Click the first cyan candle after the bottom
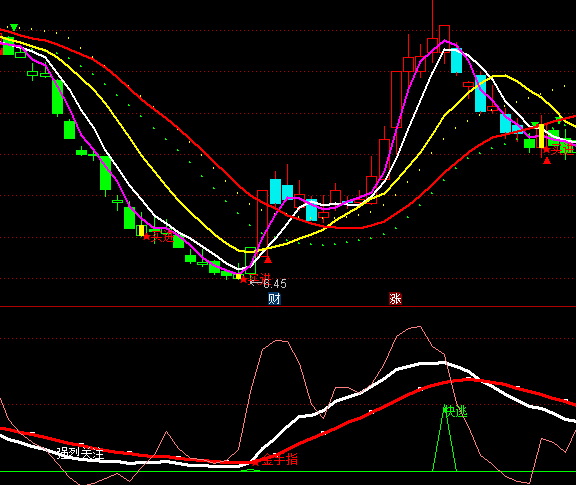Screen dimensions: 576x485 (x=276, y=191)
